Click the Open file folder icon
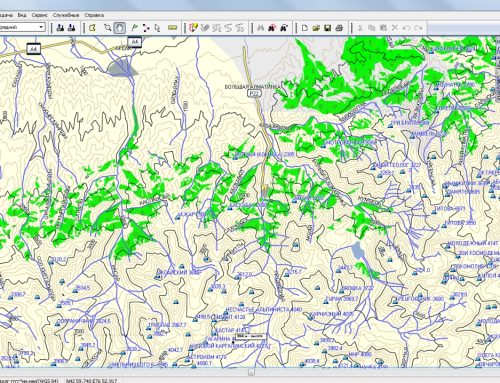 316,28
